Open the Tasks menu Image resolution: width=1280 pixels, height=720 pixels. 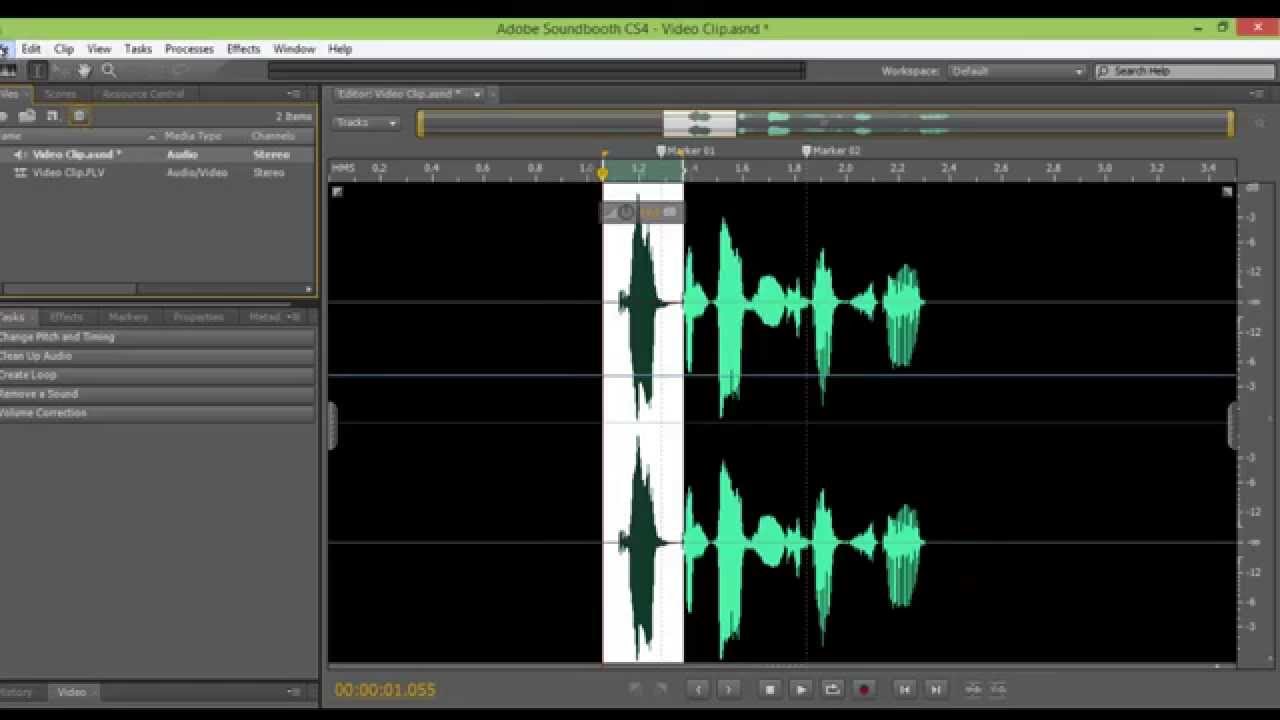pyautogui.click(x=138, y=49)
